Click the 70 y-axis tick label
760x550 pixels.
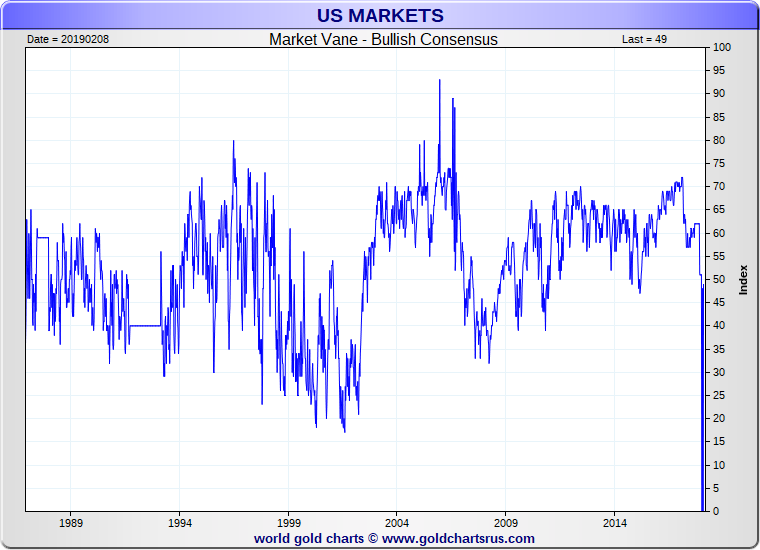[719, 186]
